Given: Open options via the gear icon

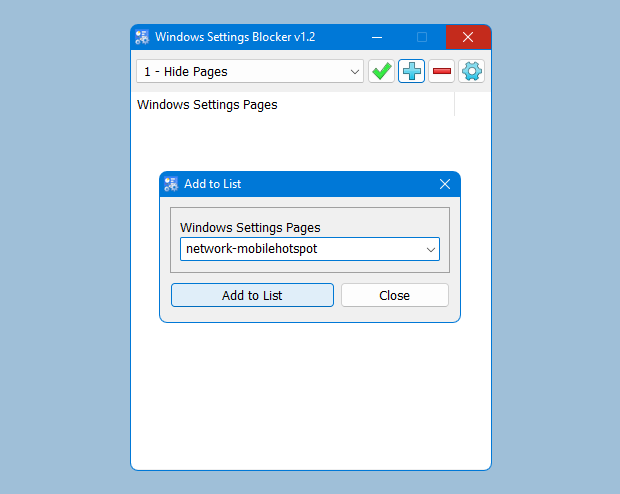Looking at the screenshot, I should [x=471, y=72].
